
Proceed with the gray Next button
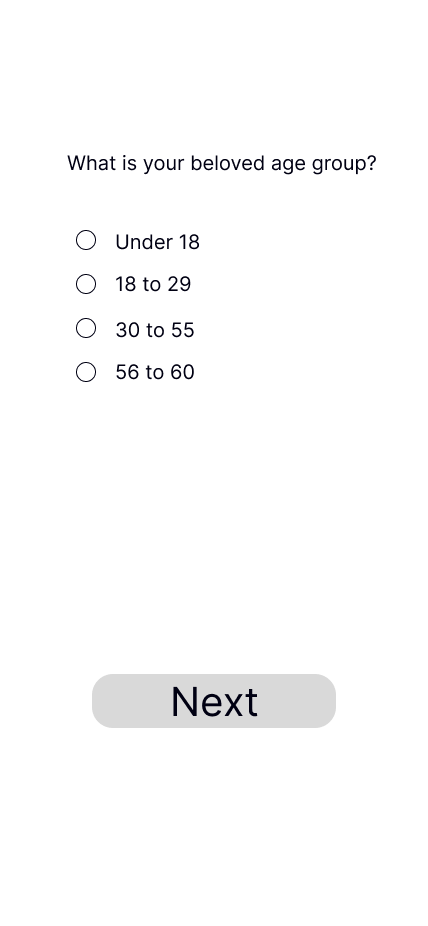(214, 701)
